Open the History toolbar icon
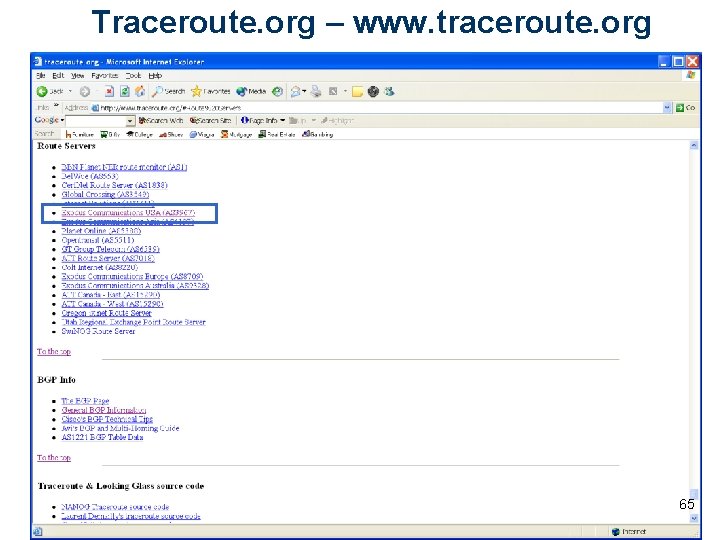The height and width of the screenshot is (540, 720). (277, 91)
